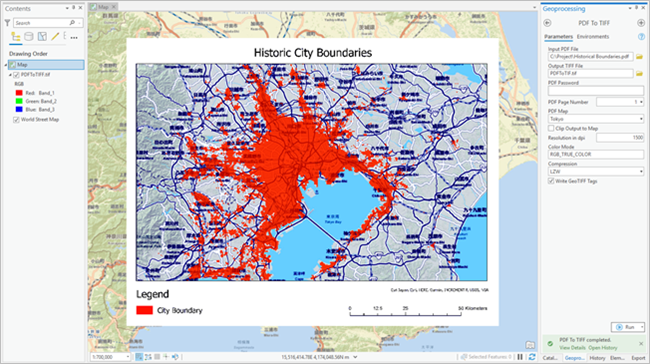Switch to Export pane tab

(x=638, y=358)
